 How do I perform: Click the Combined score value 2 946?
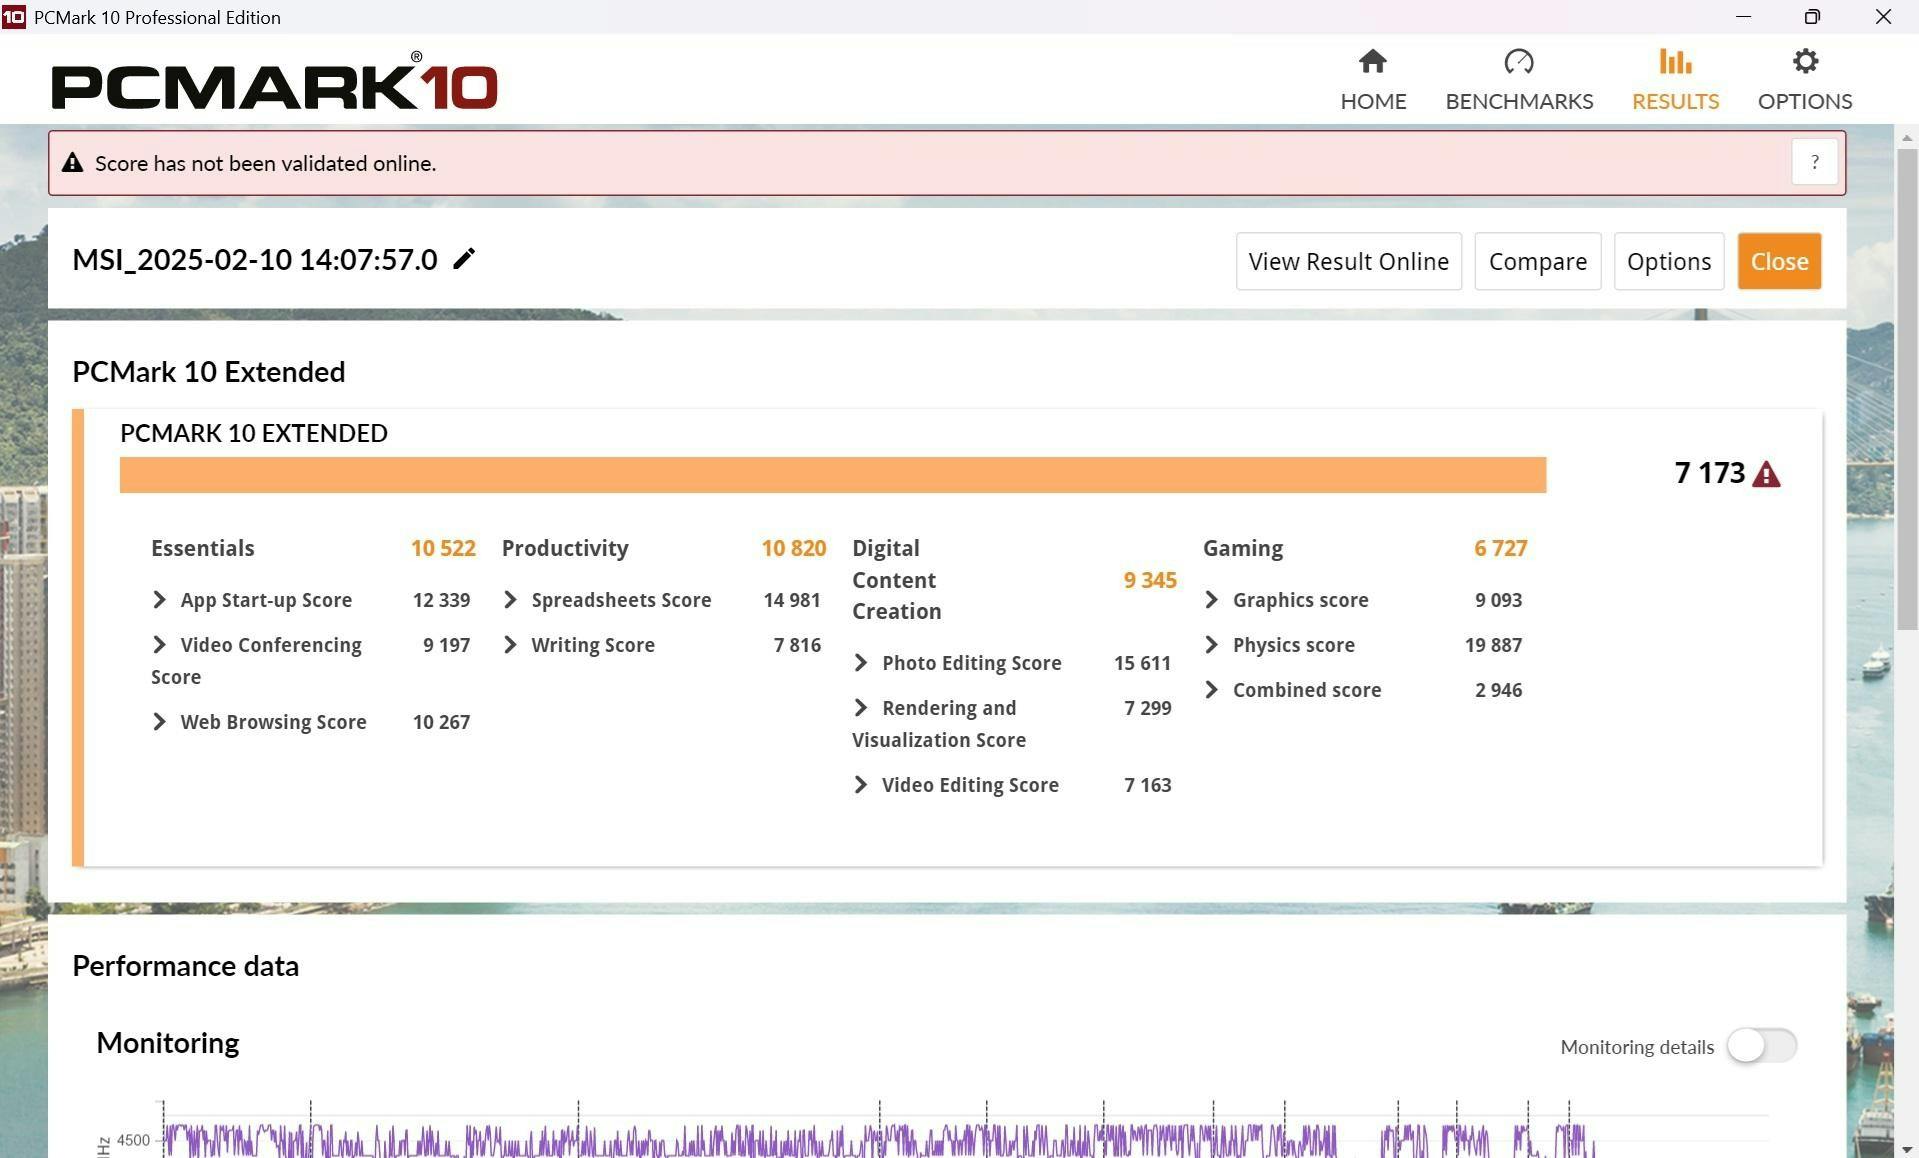coord(1498,690)
